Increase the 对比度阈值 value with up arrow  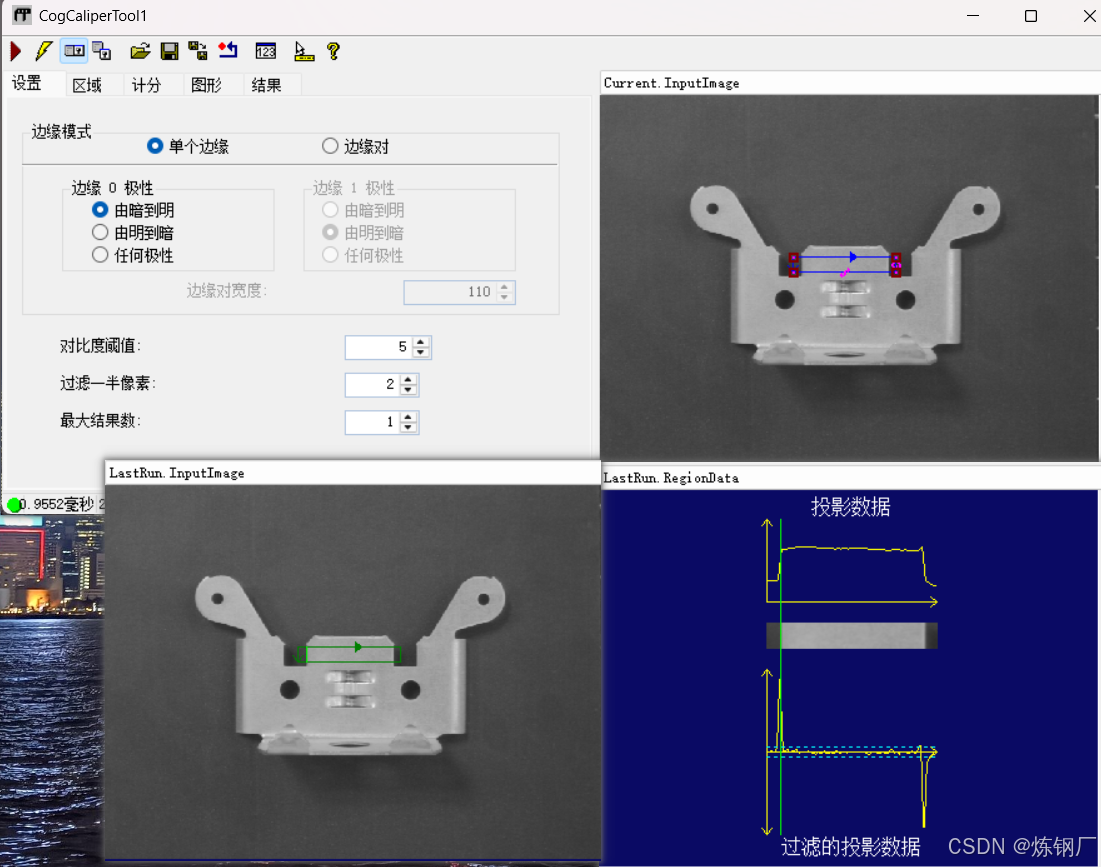(421, 342)
